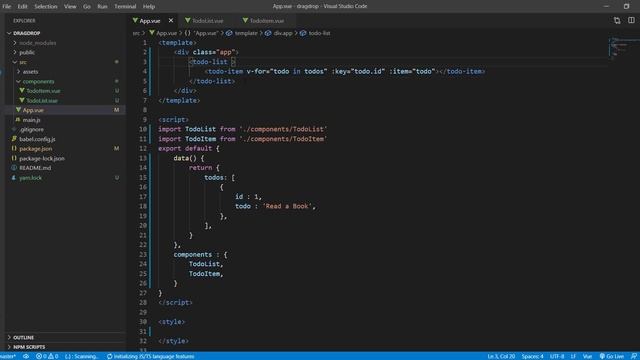640x360 pixels.
Task: Click the JSON braces icon next to package-lock.json
Action: click(14, 158)
